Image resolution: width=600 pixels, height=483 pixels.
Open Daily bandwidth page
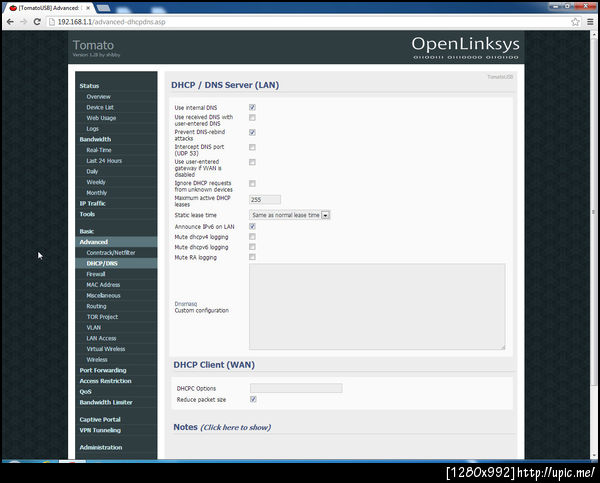pos(92,171)
